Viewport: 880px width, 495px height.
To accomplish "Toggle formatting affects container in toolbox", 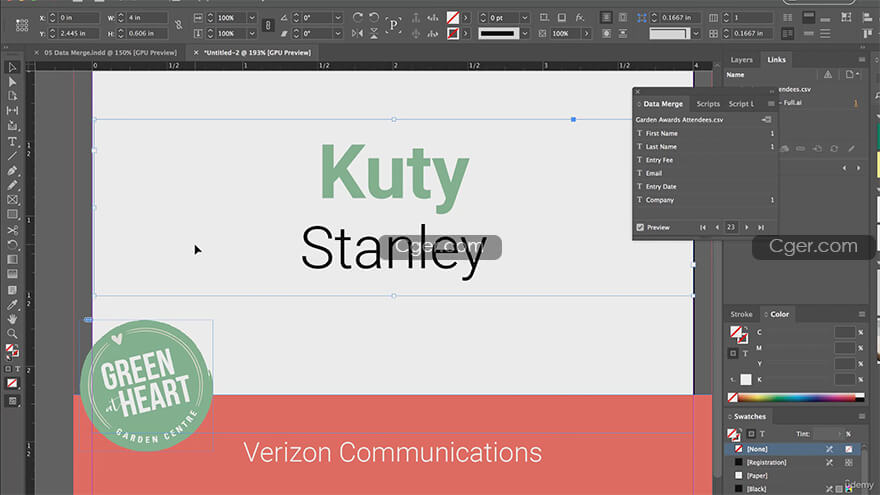I will [x=8, y=369].
